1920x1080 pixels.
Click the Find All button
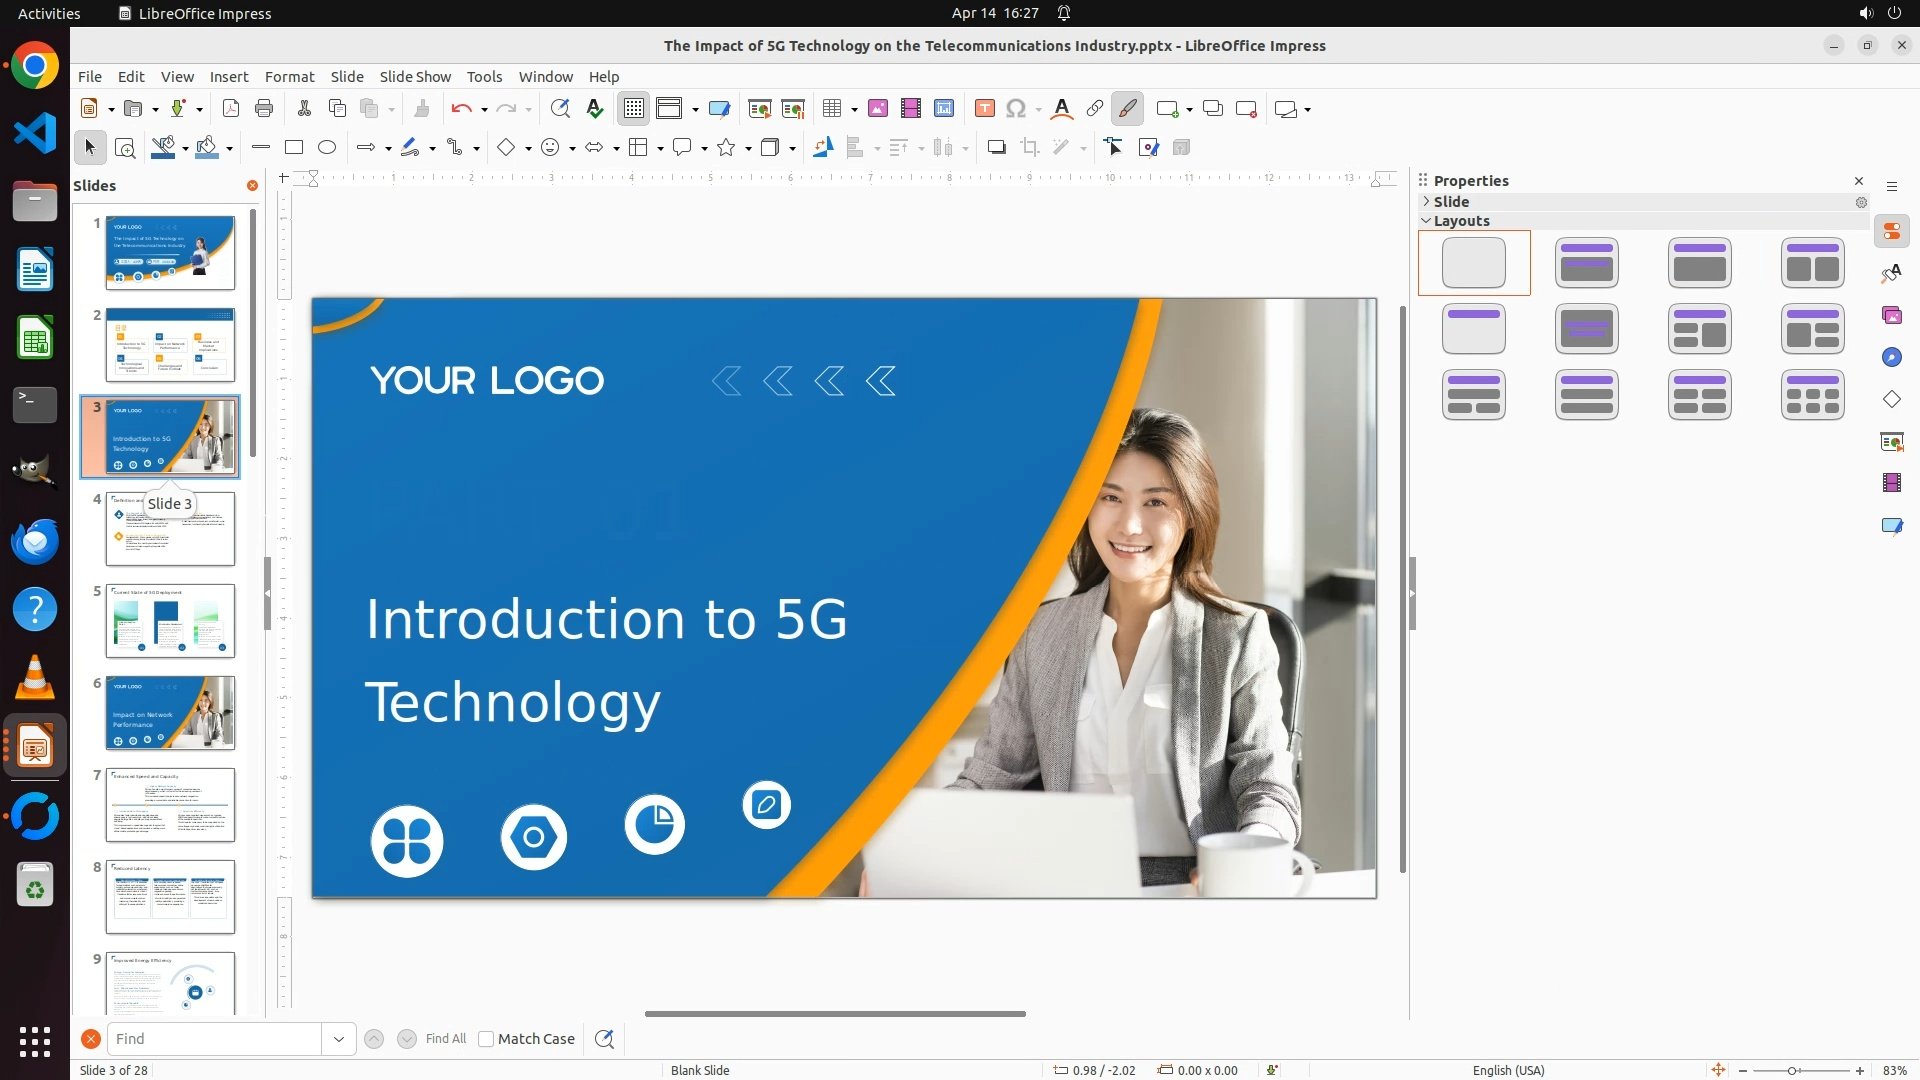[x=446, y=1039]
